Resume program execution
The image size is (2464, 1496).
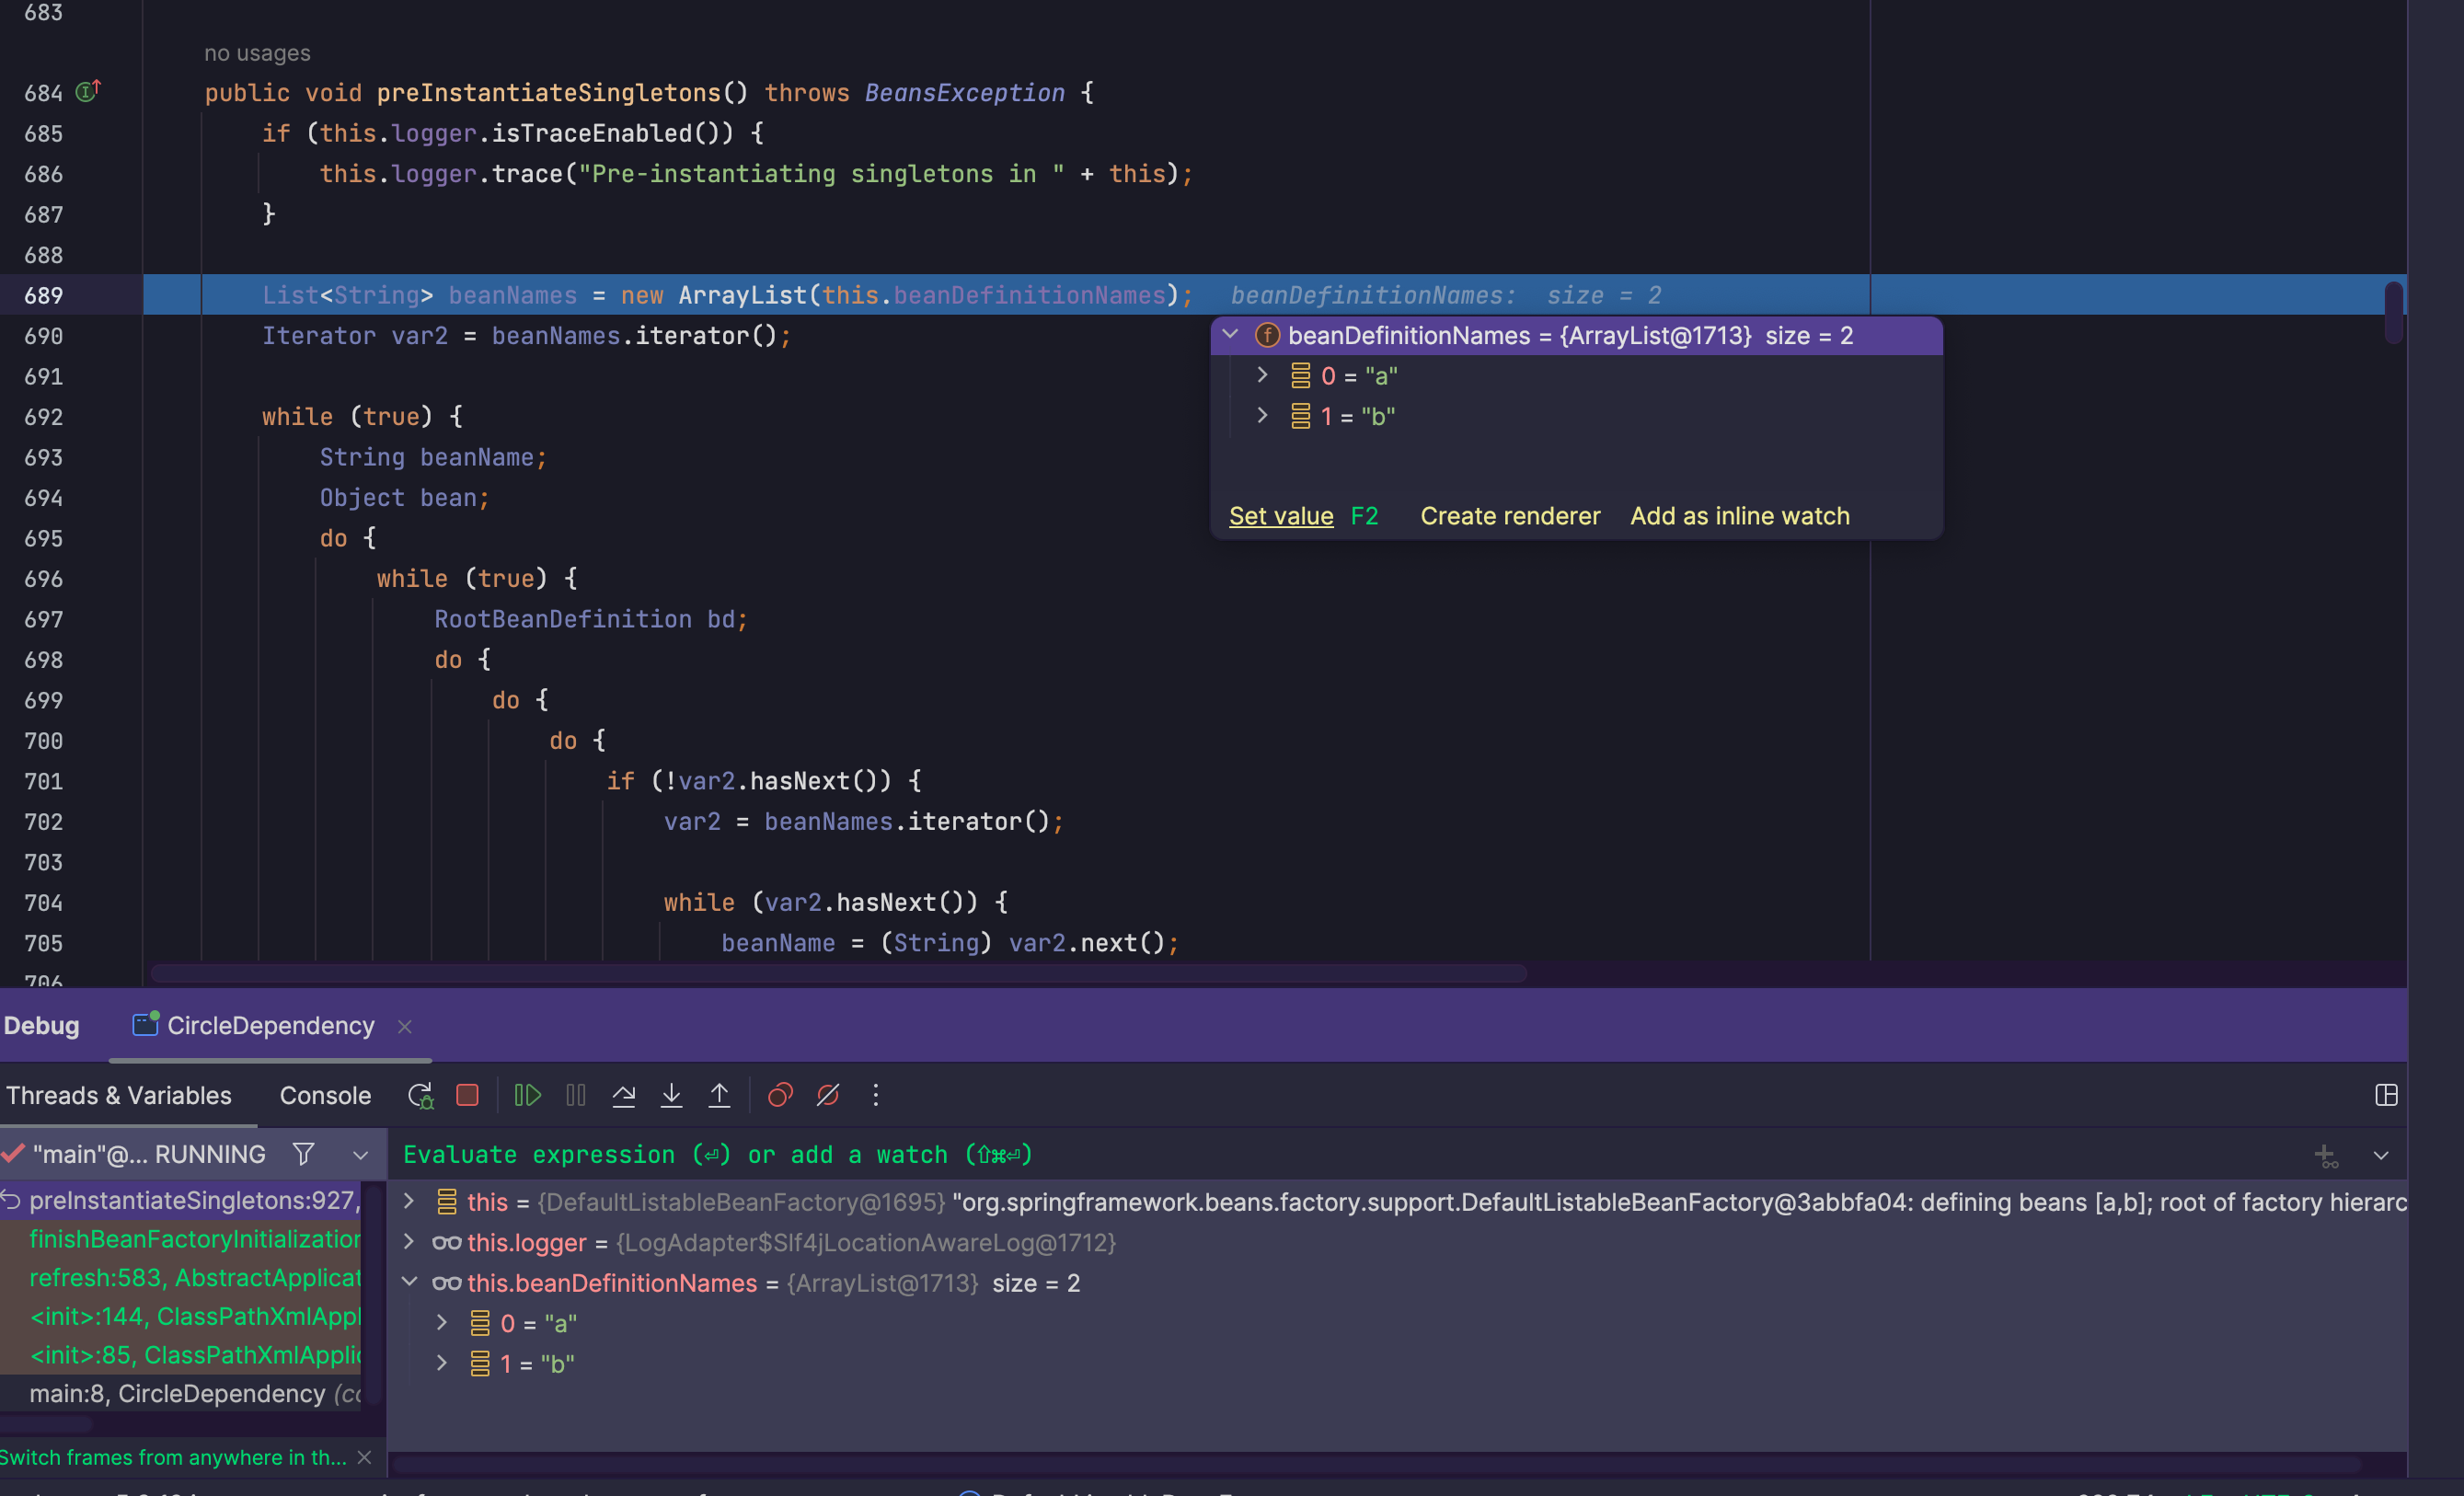(527, 1095)
